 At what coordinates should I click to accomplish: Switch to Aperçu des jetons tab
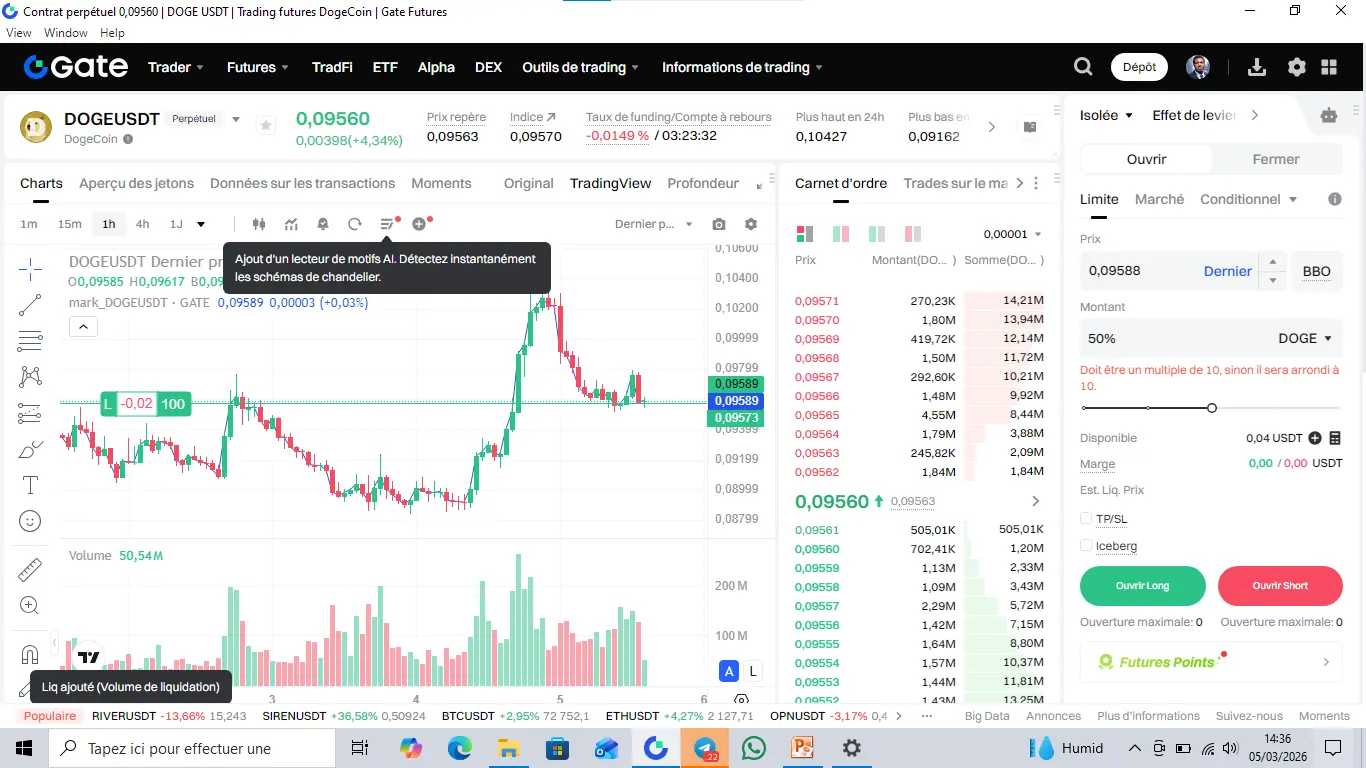point(136,183)
